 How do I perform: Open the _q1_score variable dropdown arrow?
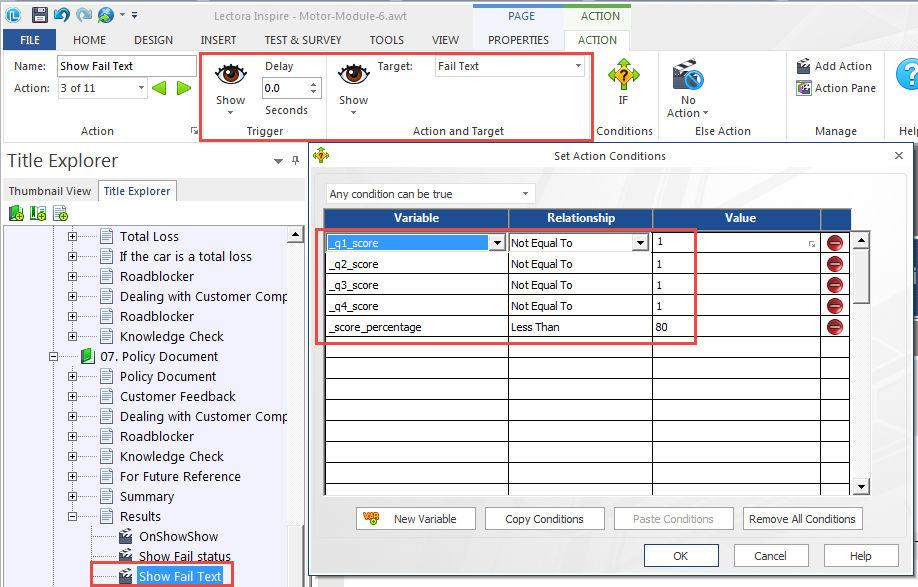(497, 242)
